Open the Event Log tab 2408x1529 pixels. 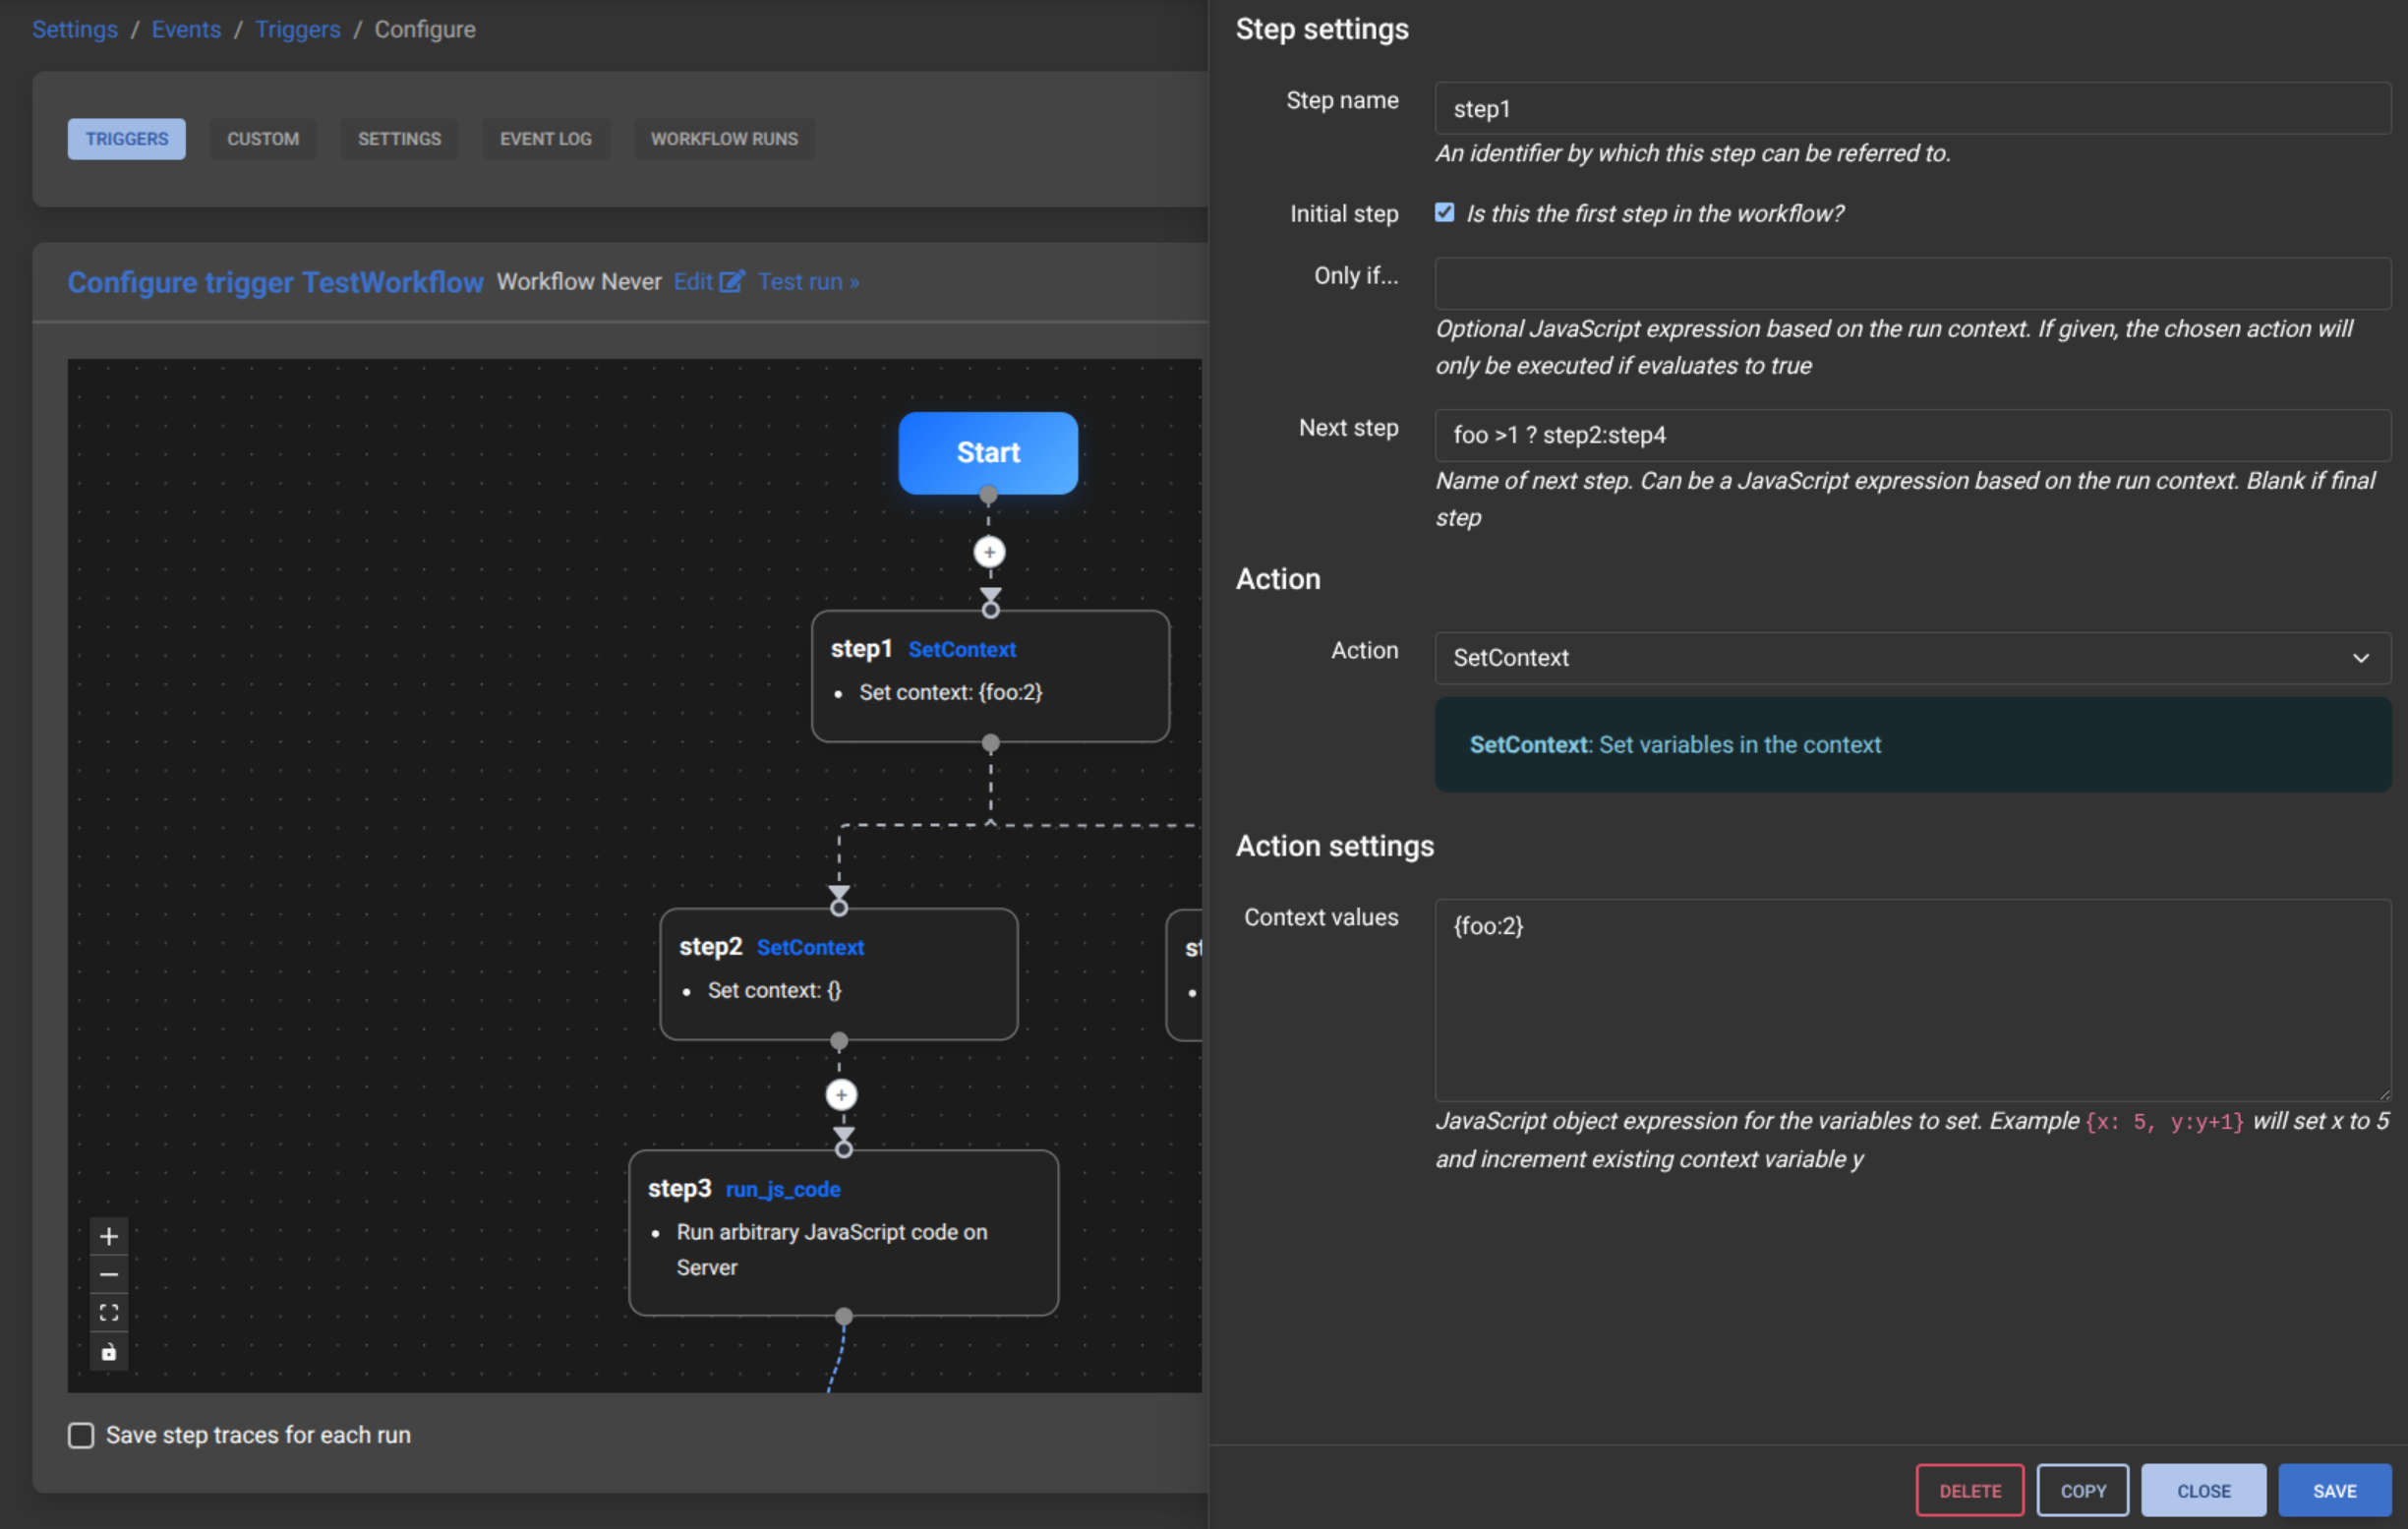546,139
